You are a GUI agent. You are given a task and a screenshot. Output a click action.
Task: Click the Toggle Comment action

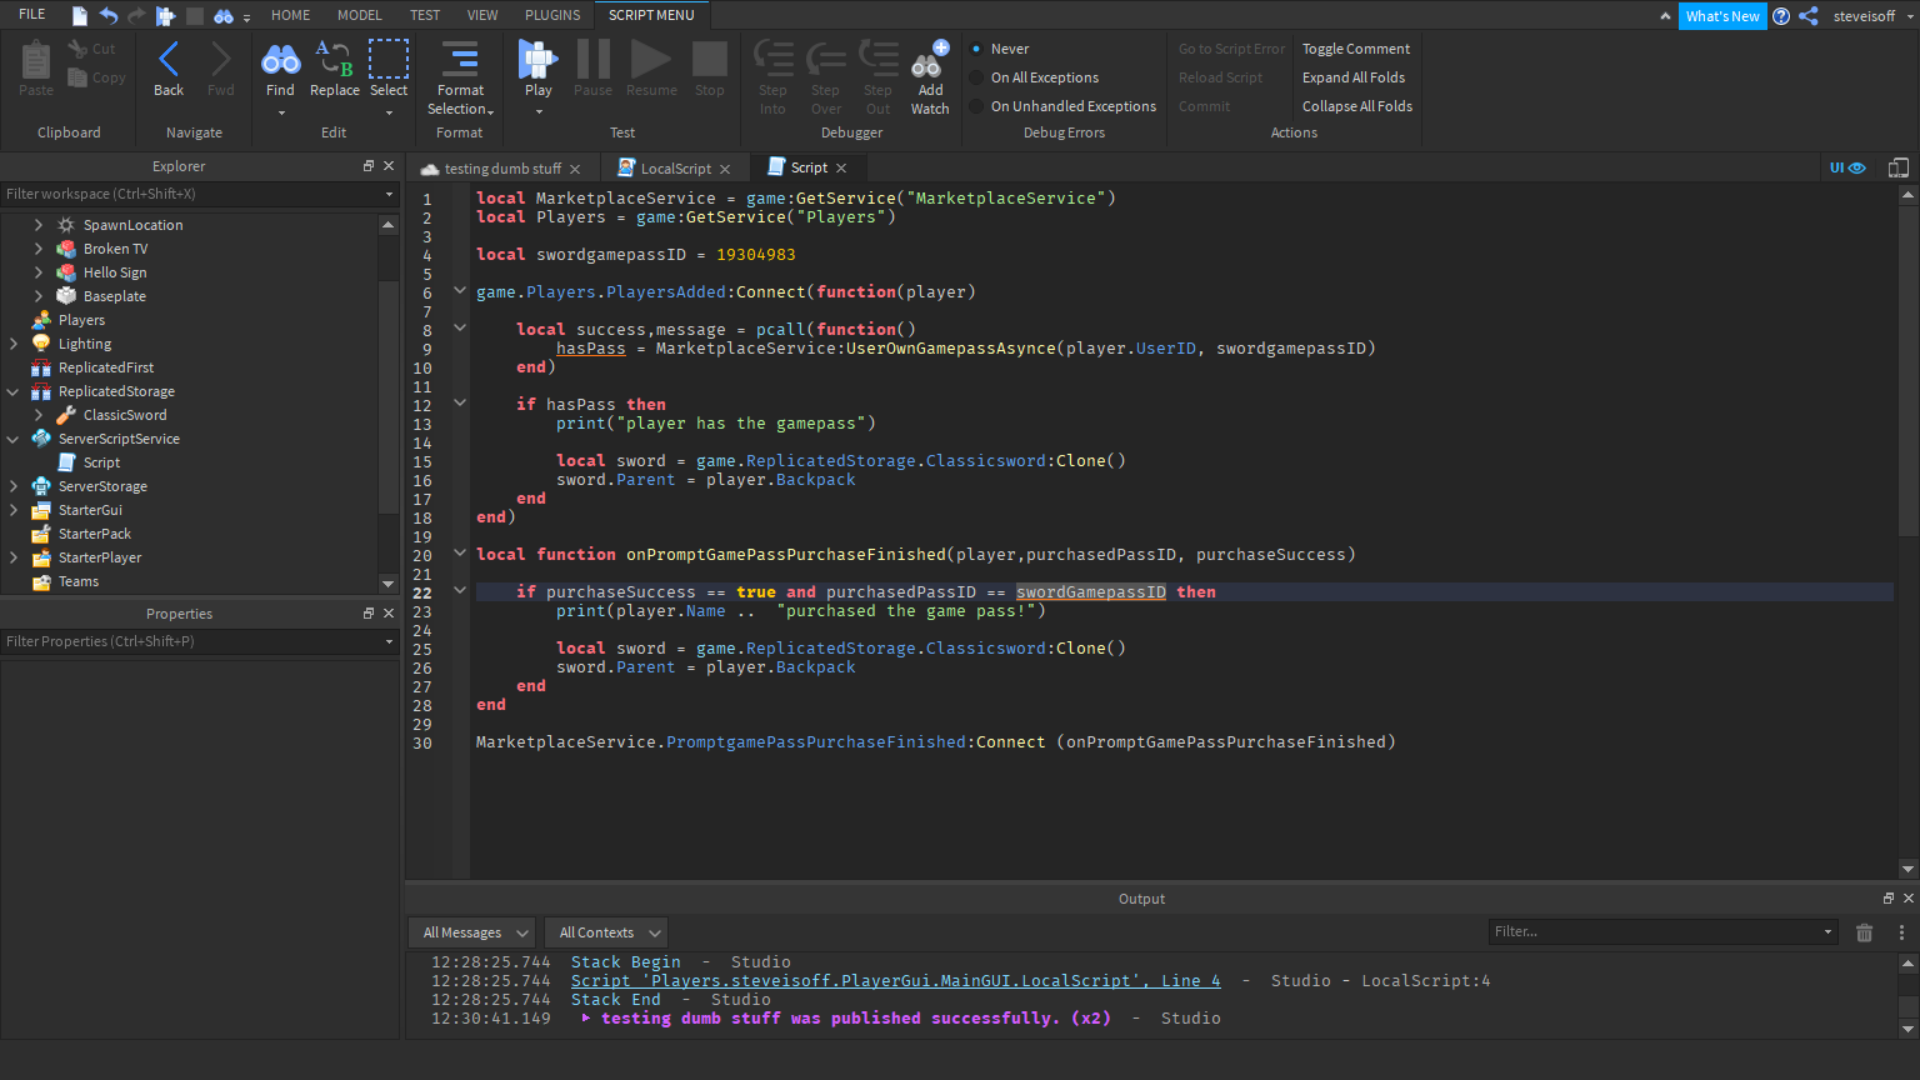[1355, 49]
